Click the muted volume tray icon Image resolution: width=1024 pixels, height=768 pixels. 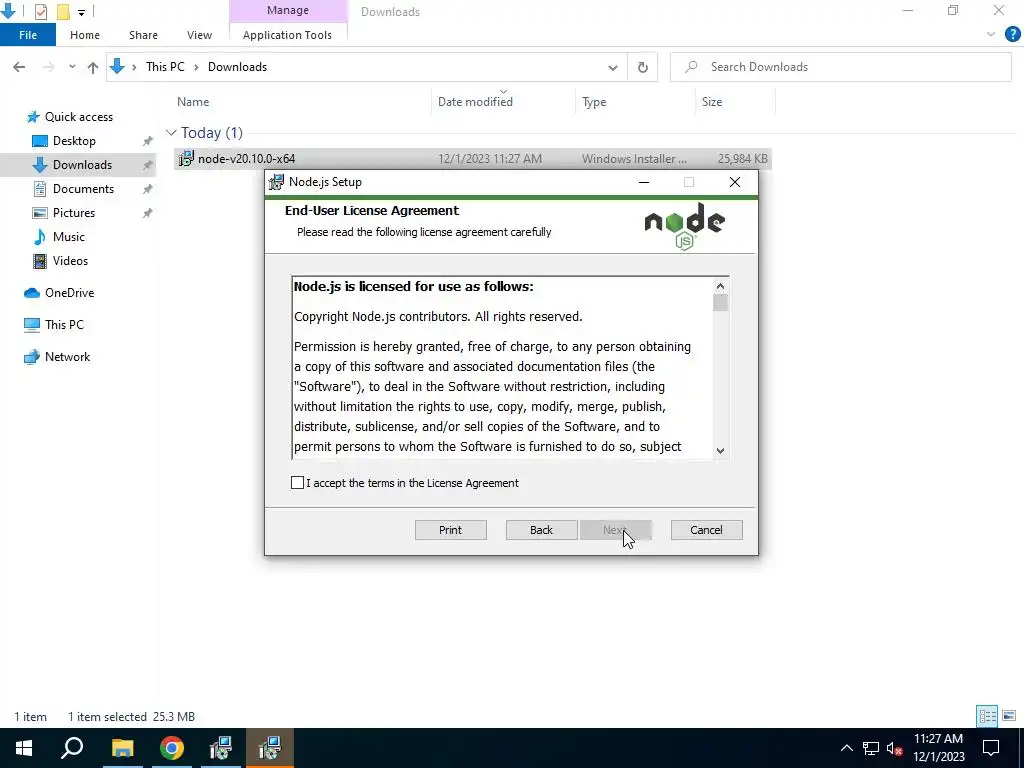[x=894, y=748]
